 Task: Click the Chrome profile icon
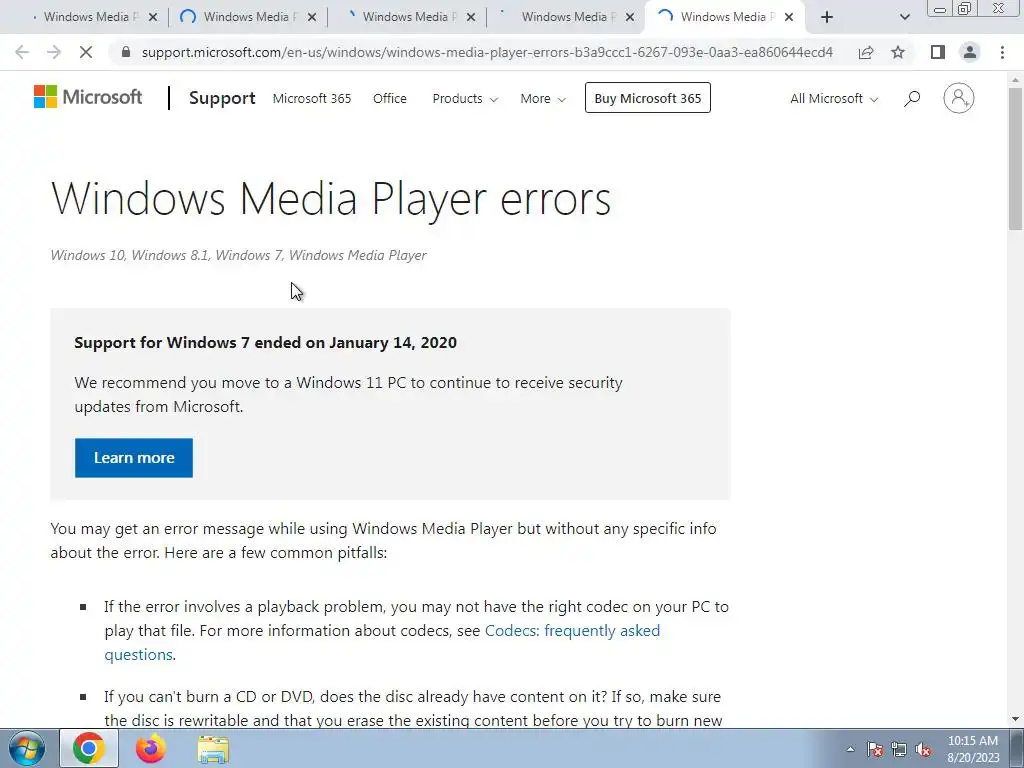[x=970, y=52]
